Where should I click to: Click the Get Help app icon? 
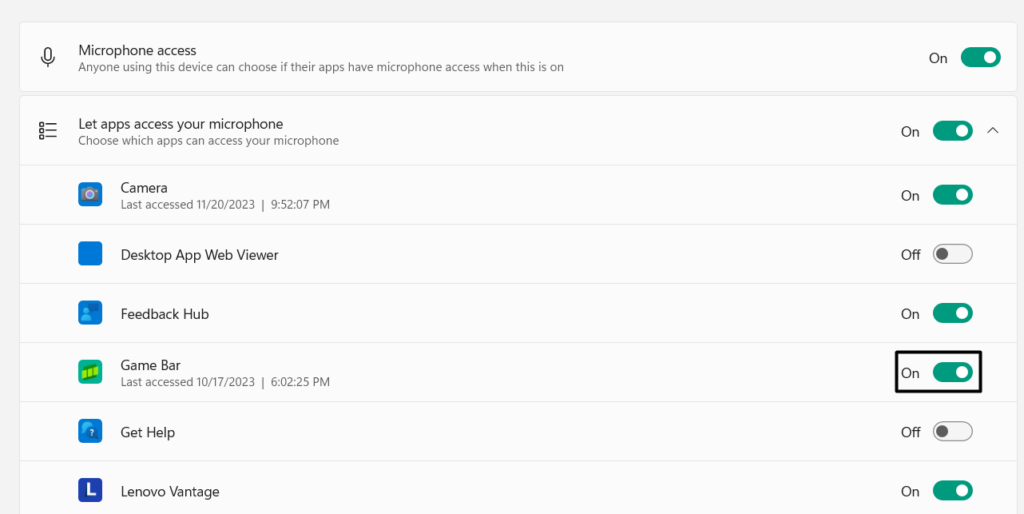(90, 432)
